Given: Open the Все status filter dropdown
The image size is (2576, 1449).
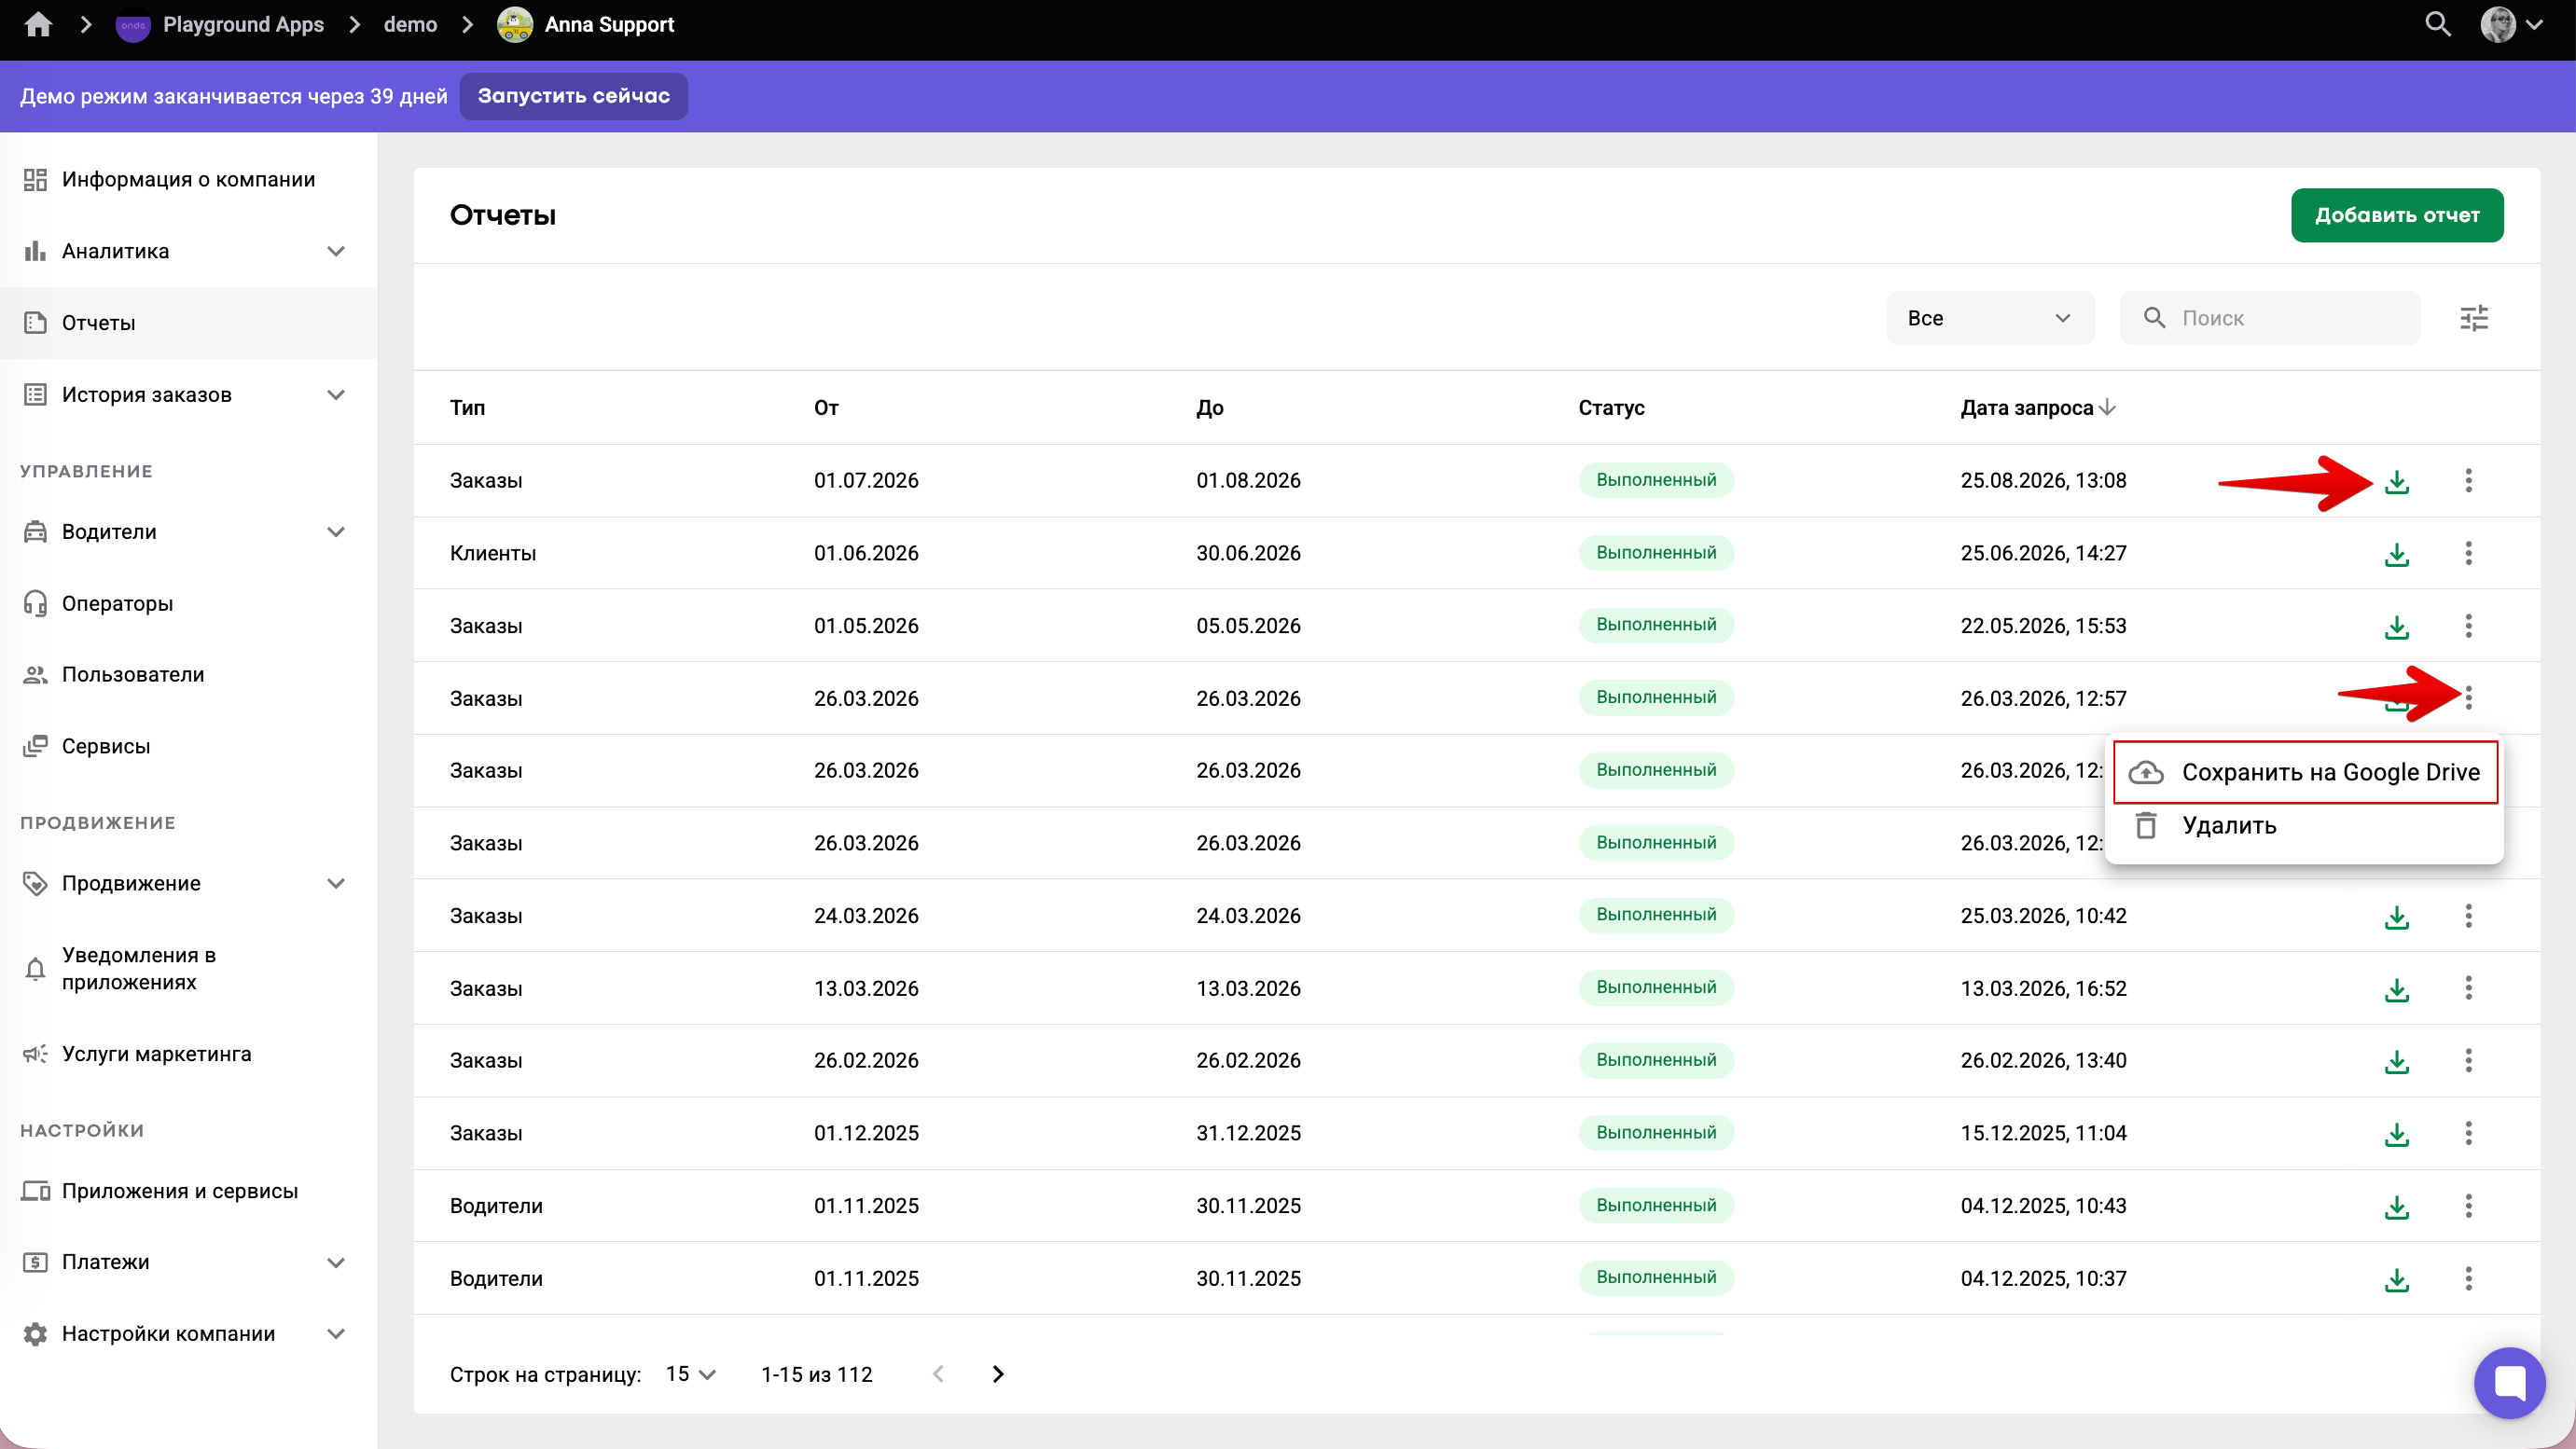Looking at the screenshot, I should [1989, 318].
